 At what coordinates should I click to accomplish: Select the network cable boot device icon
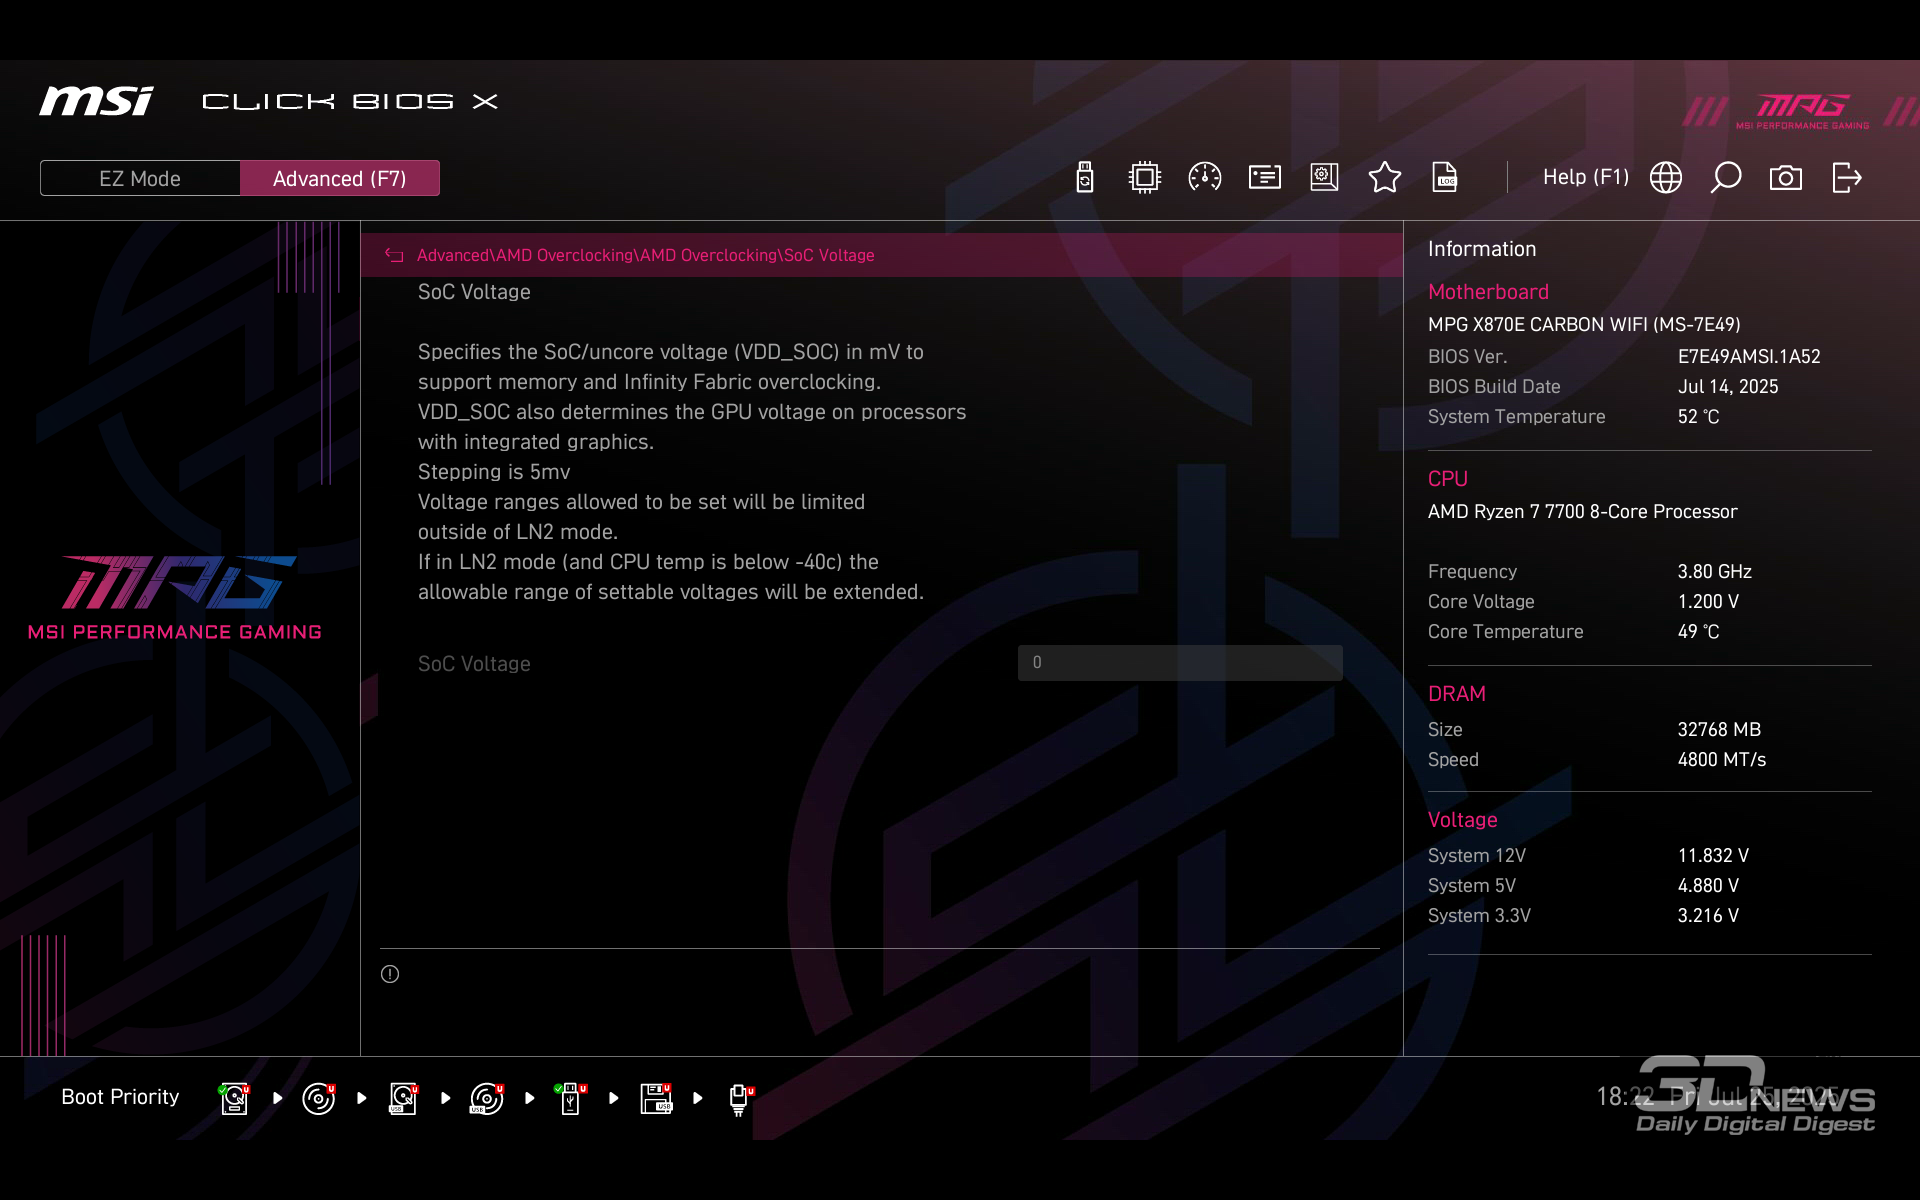coord(740,1099)
